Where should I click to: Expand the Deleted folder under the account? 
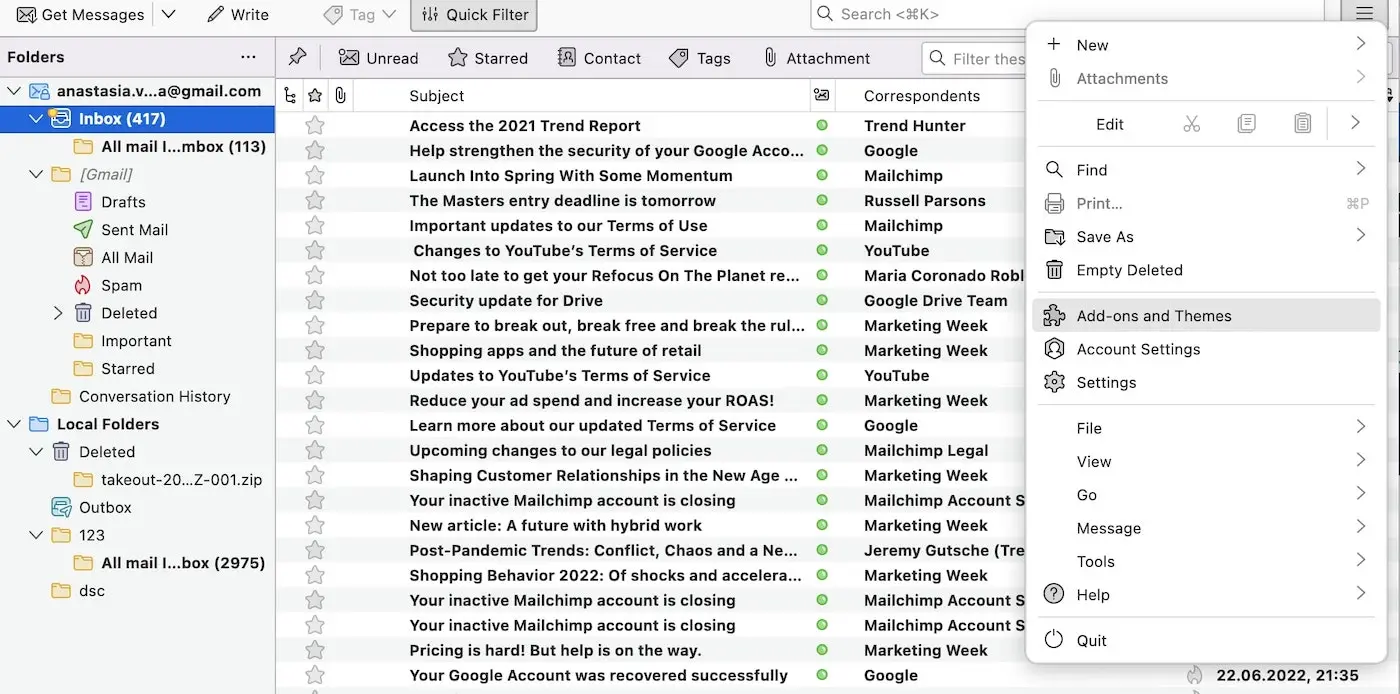click(x=58, y=312)
